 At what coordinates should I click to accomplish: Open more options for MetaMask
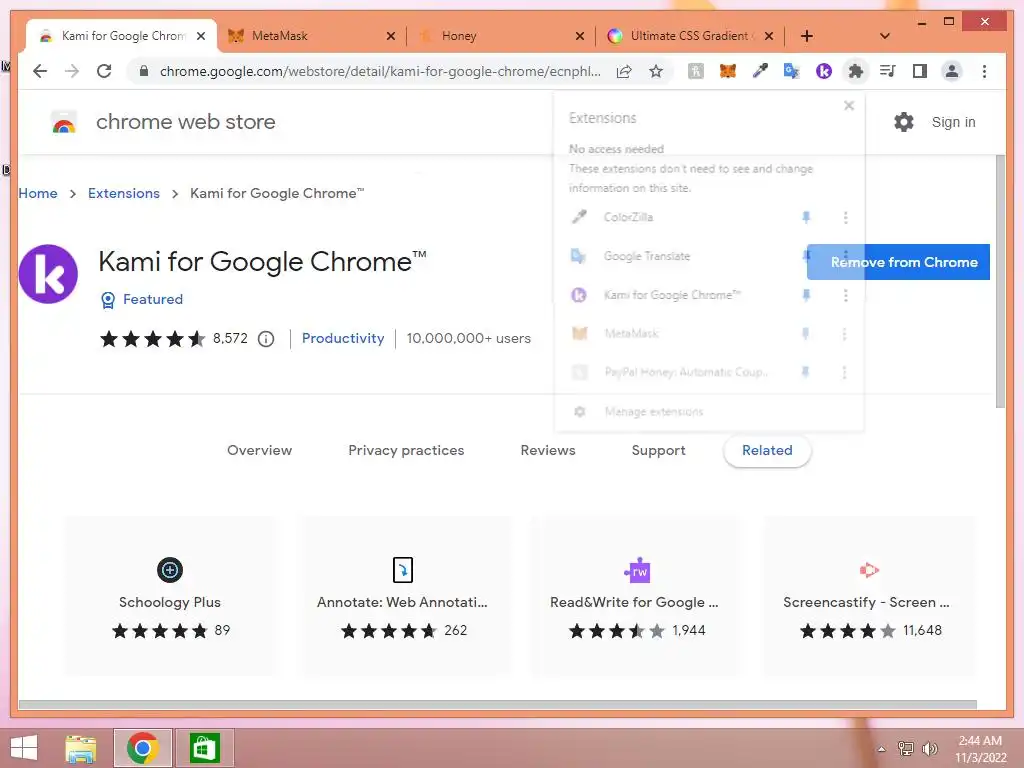[x=844, y=334]
